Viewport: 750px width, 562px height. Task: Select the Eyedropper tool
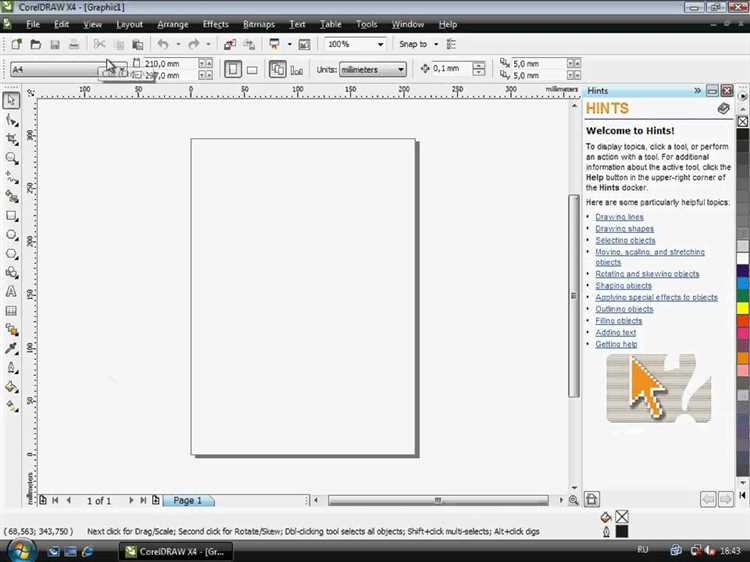tap(11, 348)
